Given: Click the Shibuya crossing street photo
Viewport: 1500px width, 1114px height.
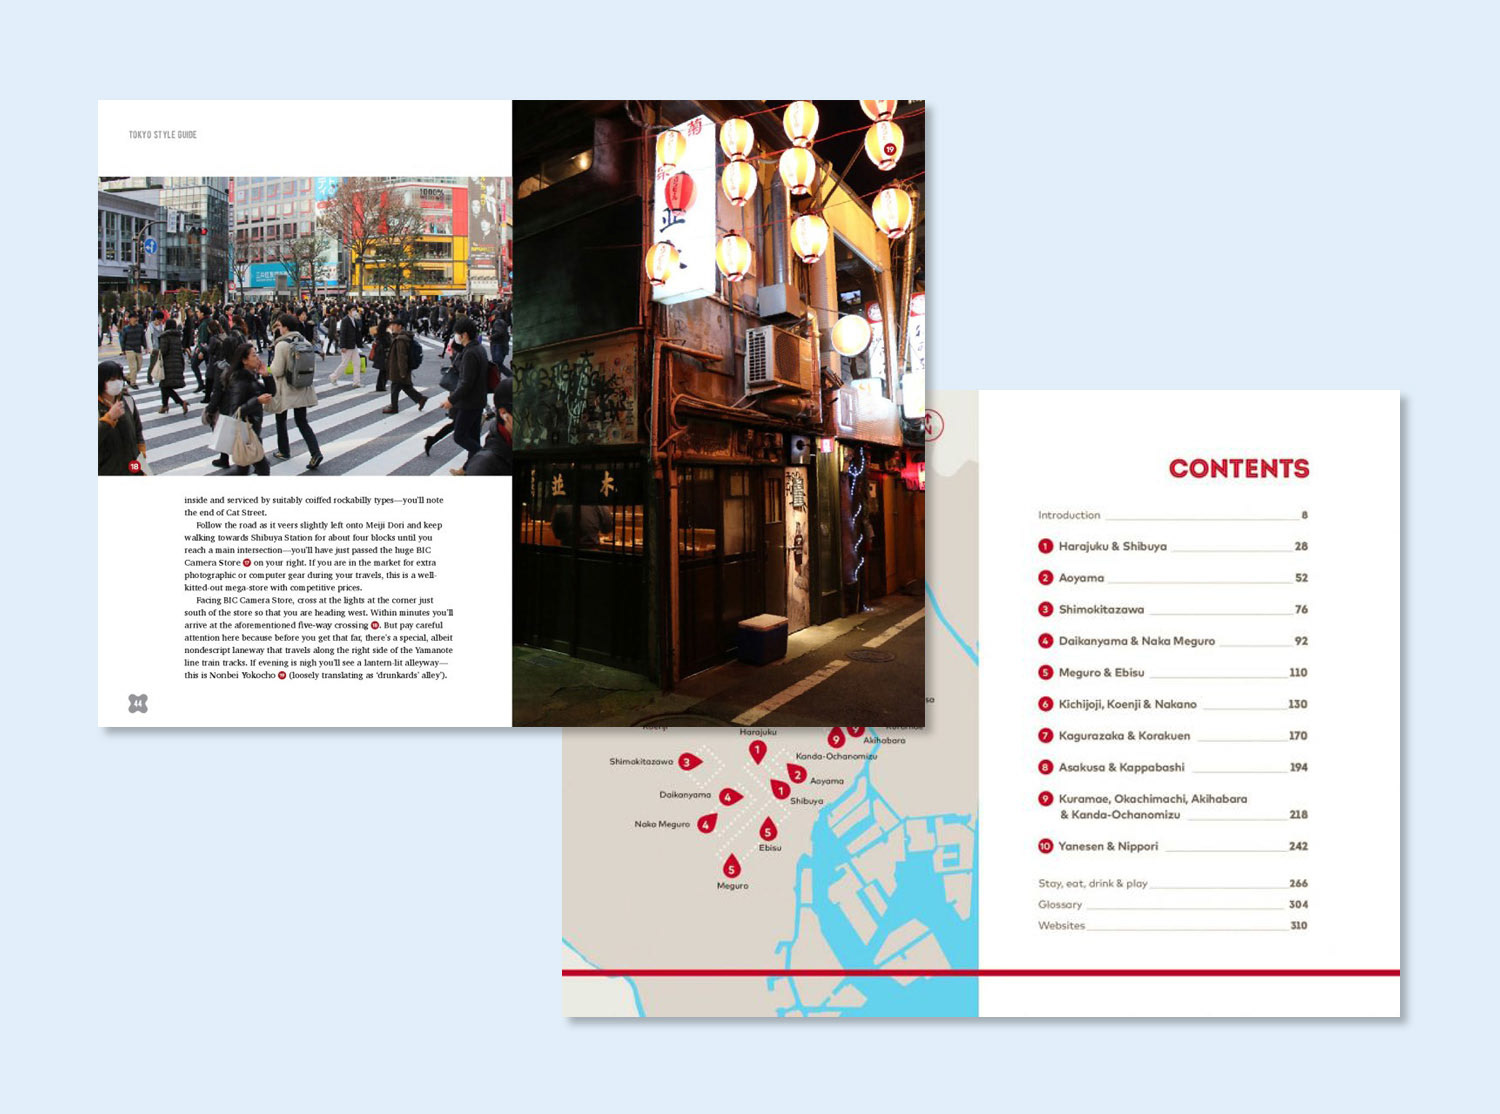Looking at the screenshot, I should [305, 326].
